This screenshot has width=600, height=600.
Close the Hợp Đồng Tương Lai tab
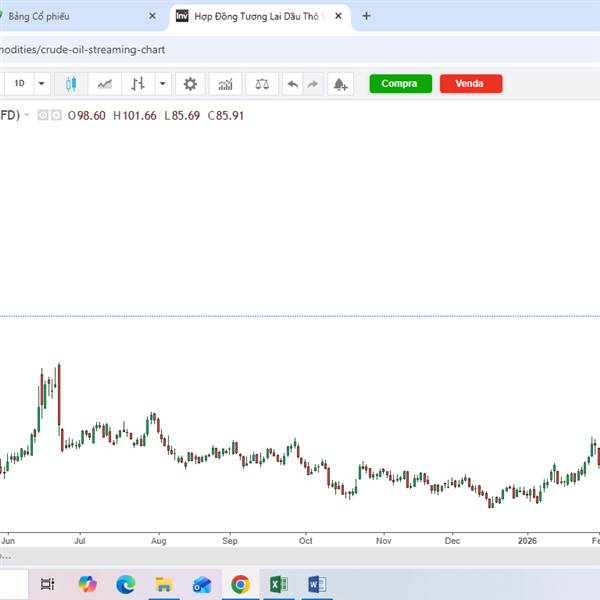tap(338, 16)
